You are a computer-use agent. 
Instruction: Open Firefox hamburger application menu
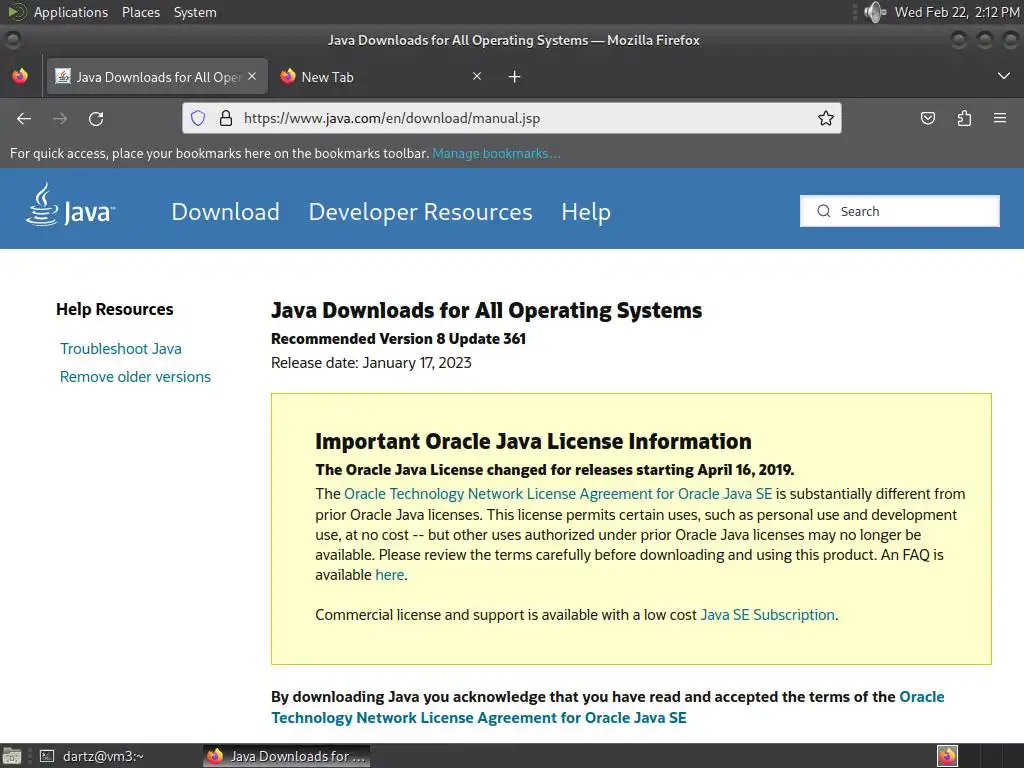(1000, 118)
